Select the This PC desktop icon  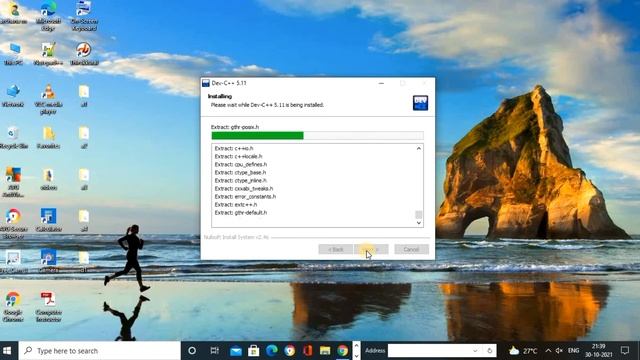click(13, 54)
